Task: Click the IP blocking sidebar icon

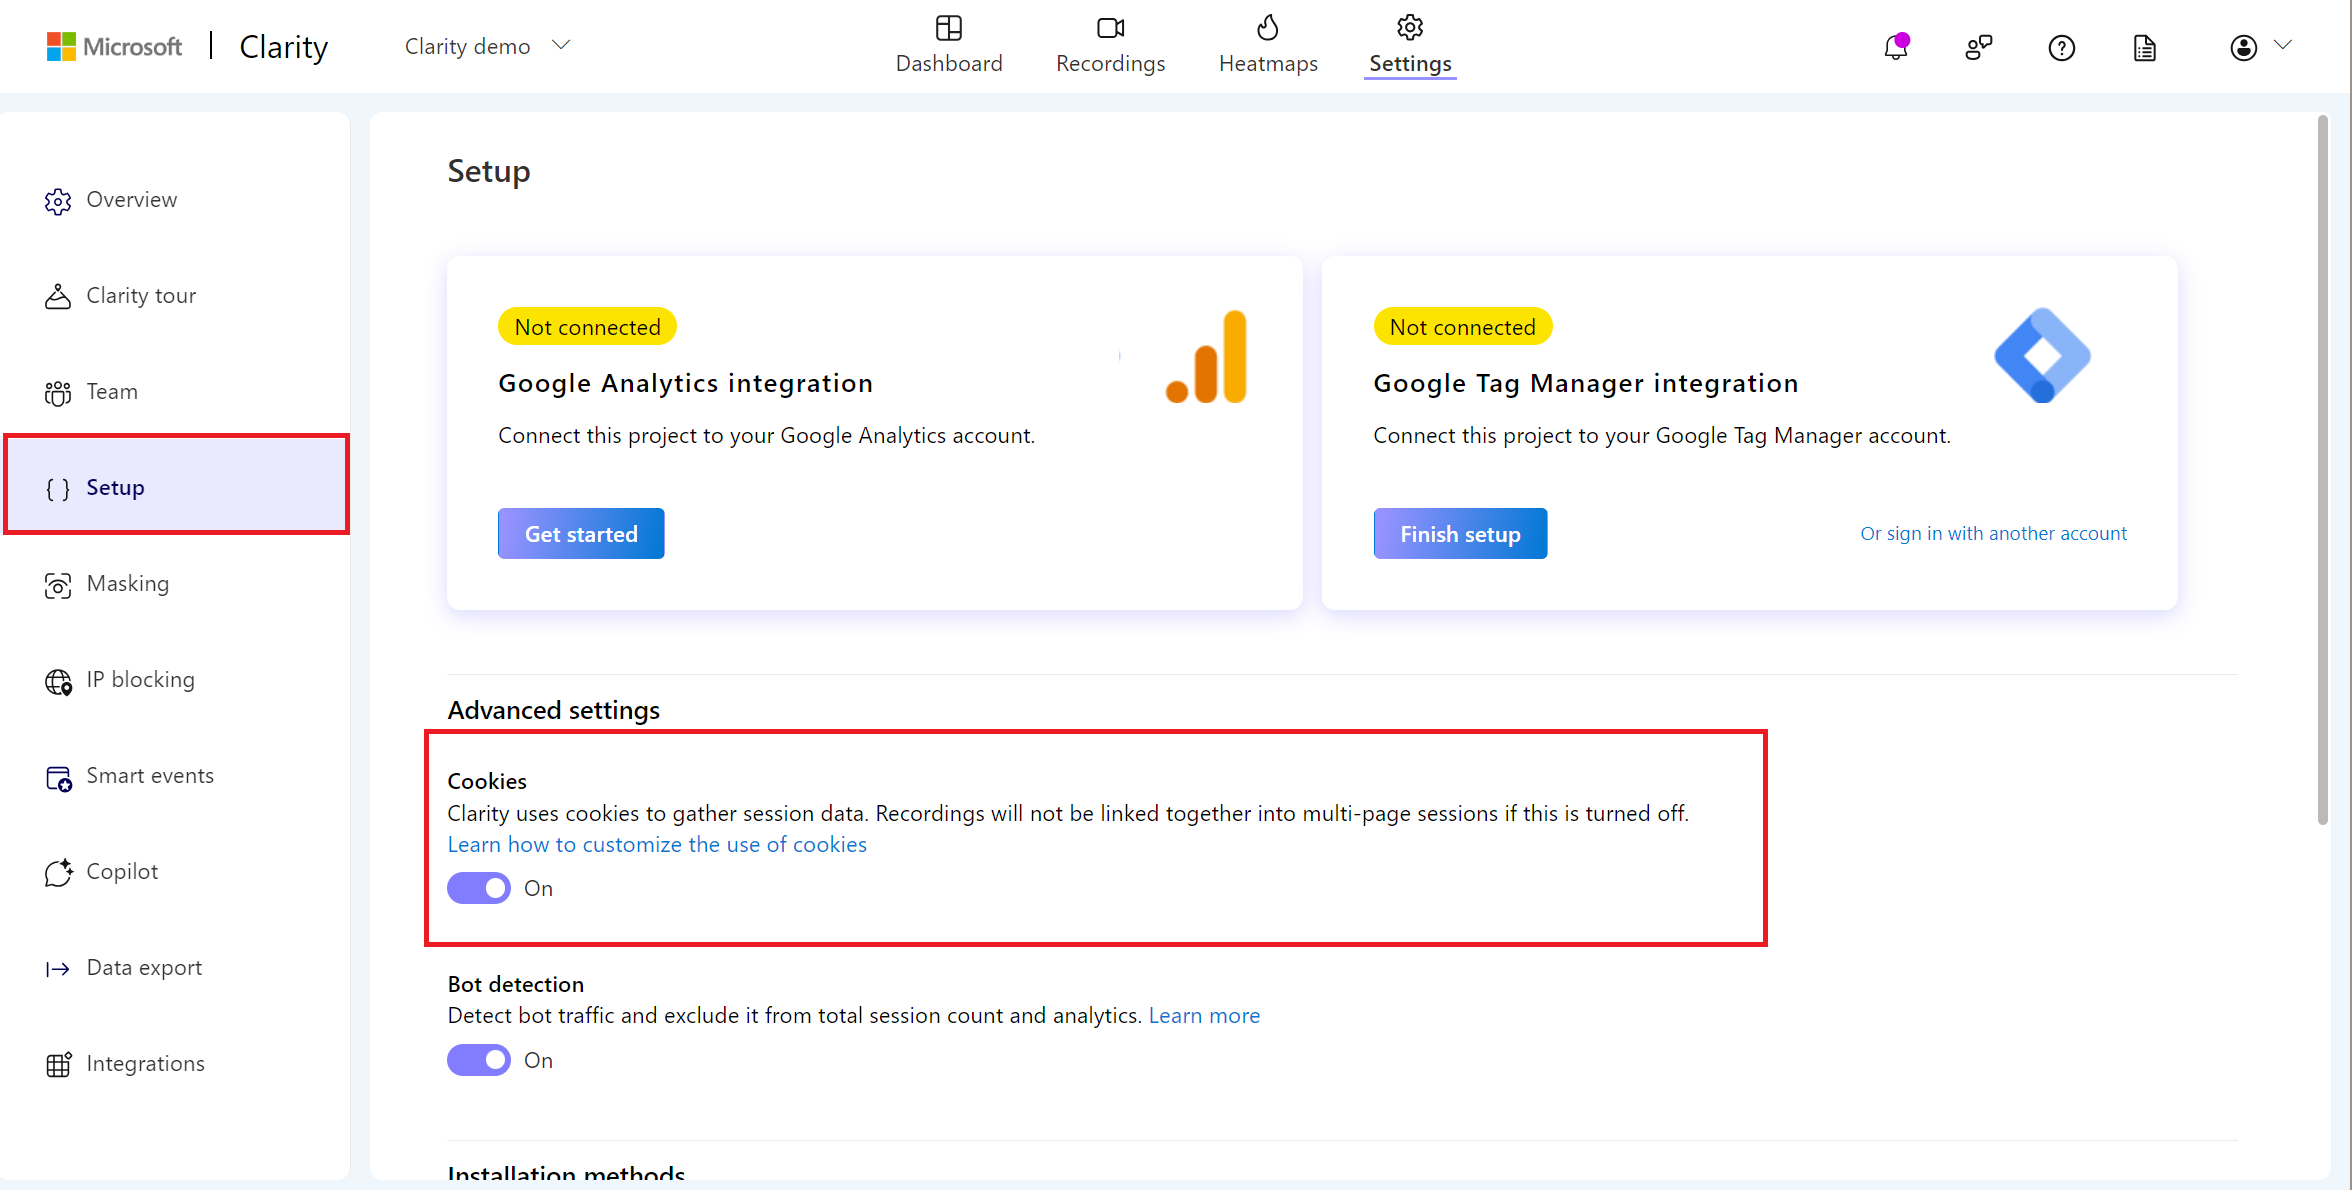Action: coord(58,678)
